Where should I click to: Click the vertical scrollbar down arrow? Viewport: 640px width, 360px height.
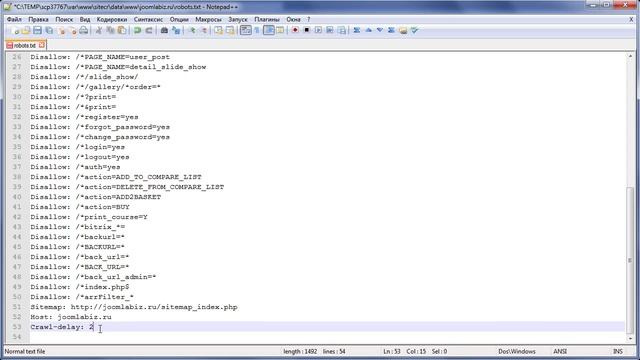[630, 338]
